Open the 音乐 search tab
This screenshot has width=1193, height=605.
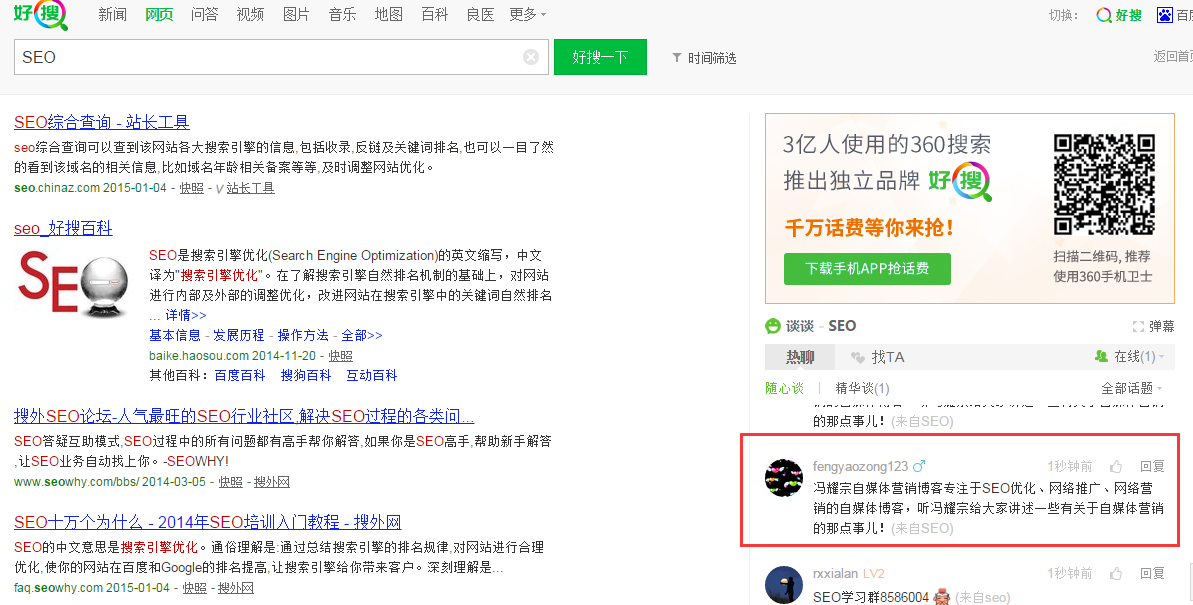[x=342, y=14]
